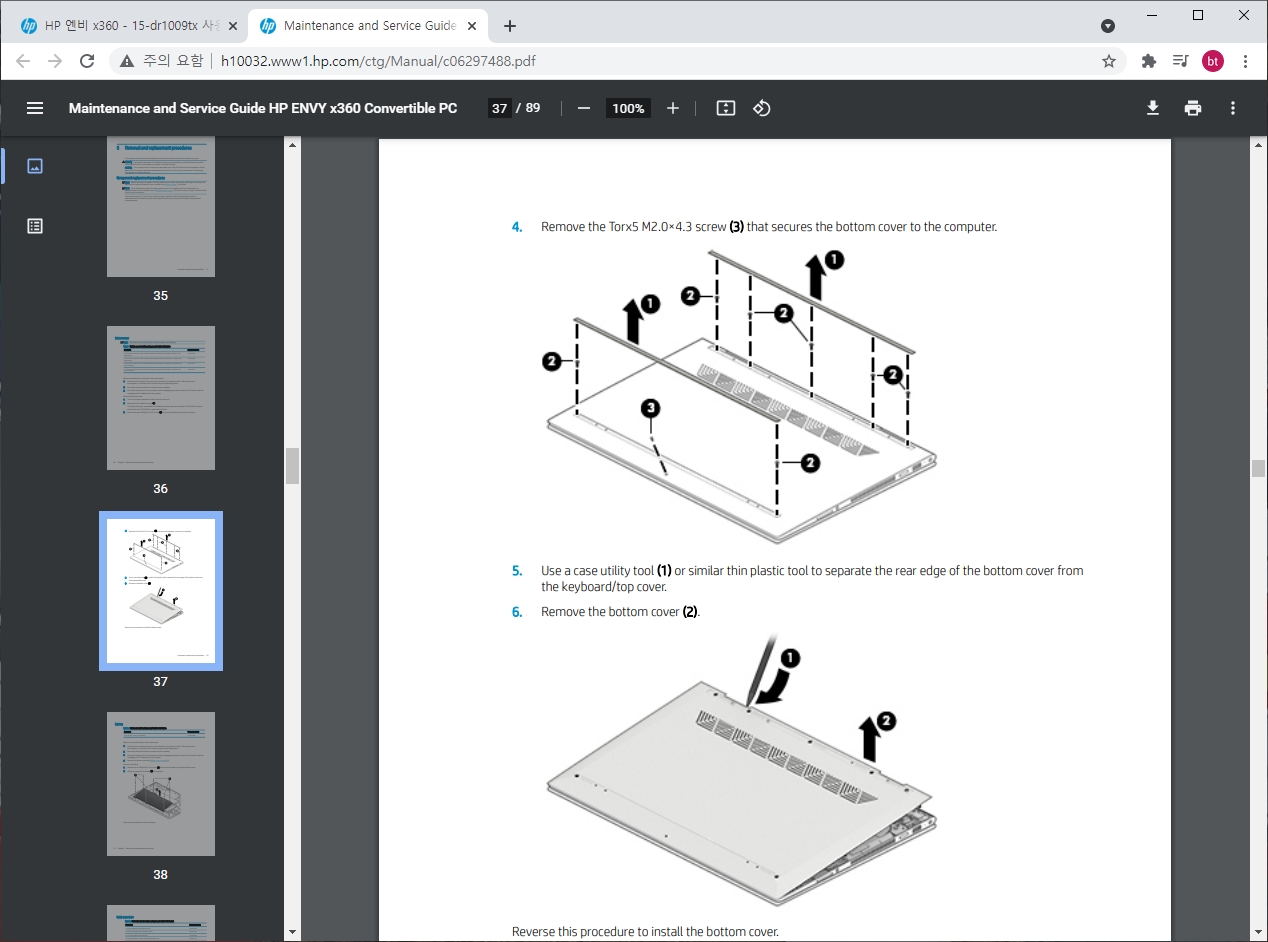This screenshot has height=942, width=1268.
Task: Open the PDF viewer more actions menu
Action: [x=1233, y=108]
